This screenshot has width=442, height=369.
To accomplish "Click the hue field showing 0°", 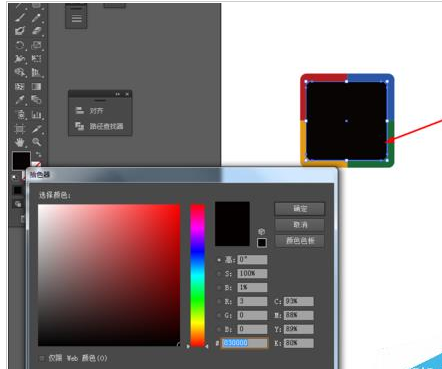I will point(252,260).
